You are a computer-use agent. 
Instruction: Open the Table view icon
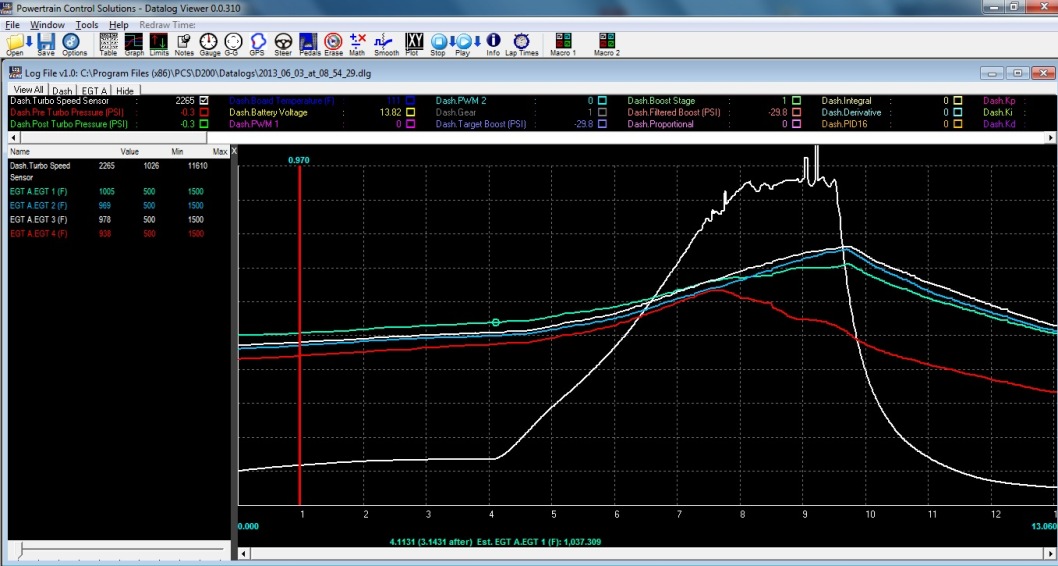click(108, 43)
